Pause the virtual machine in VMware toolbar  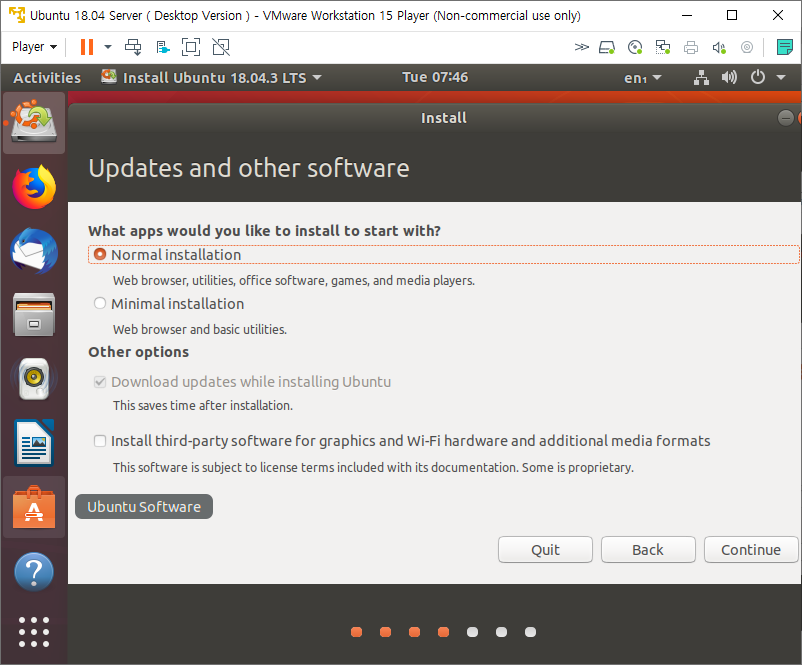[x=87, y=47]
